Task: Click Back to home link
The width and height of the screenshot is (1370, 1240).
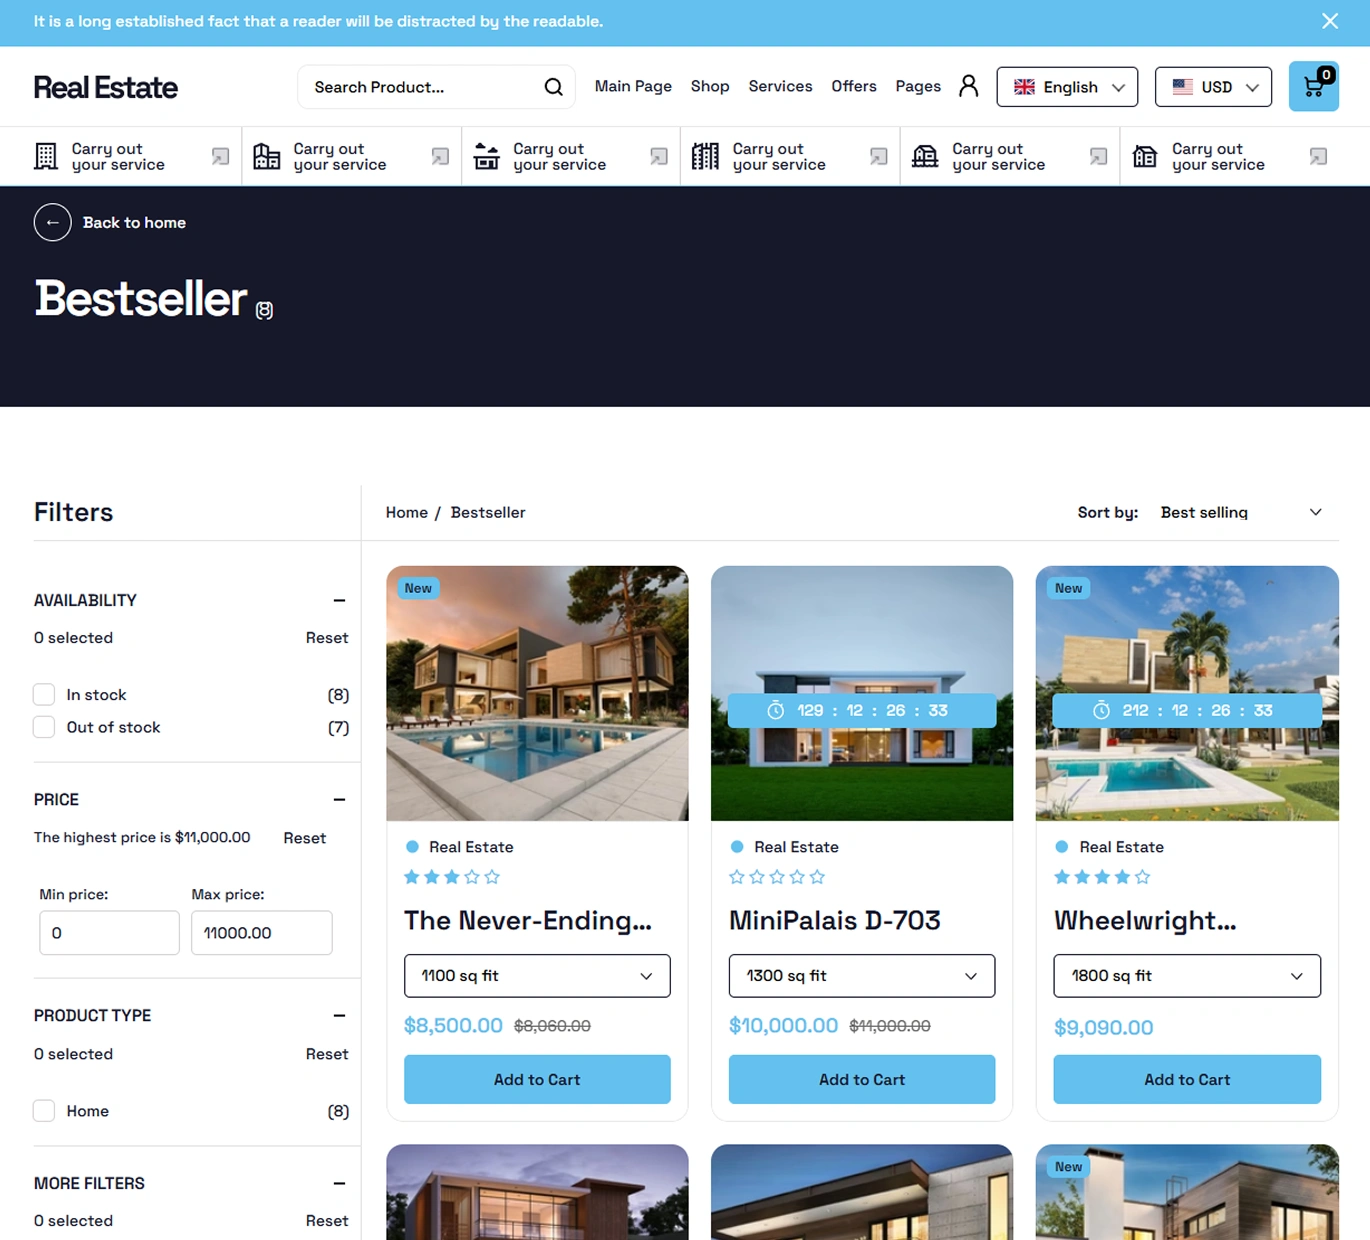Action: coord(134,222)
